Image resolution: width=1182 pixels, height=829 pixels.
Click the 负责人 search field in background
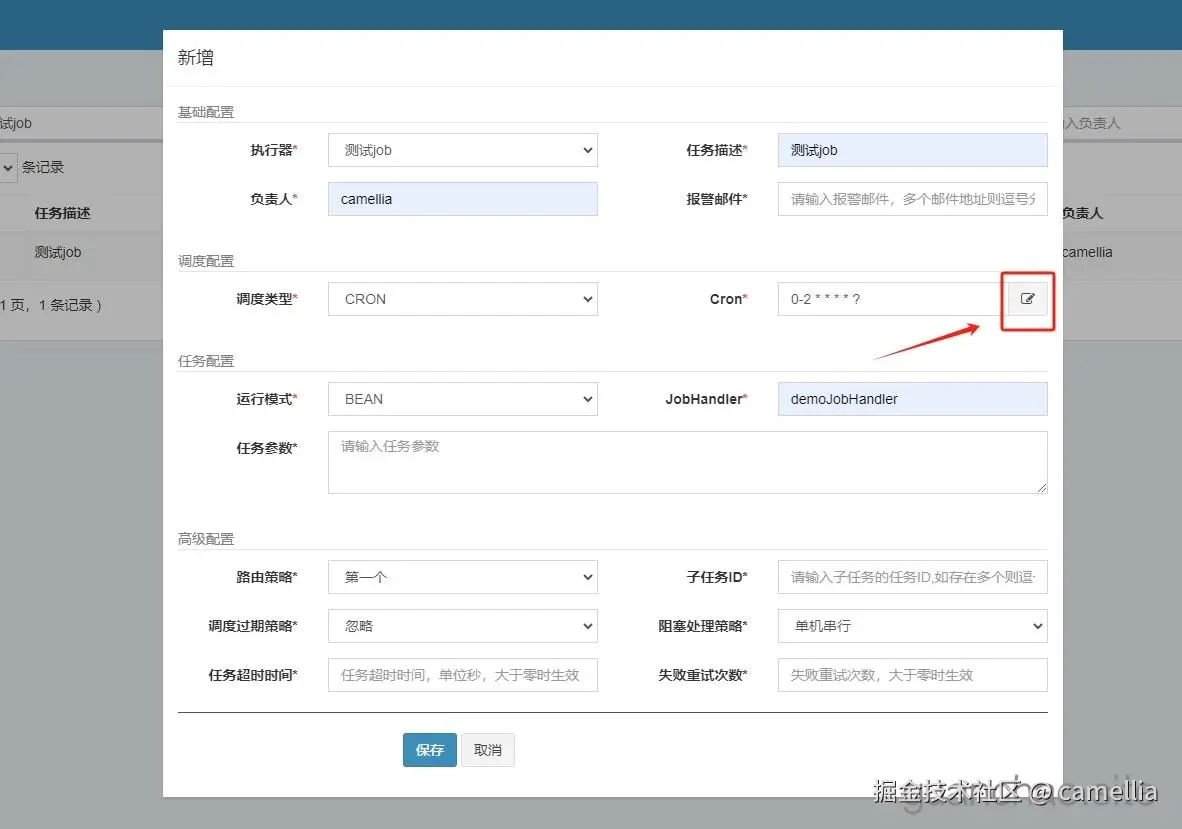click(x=1122, y=123)
